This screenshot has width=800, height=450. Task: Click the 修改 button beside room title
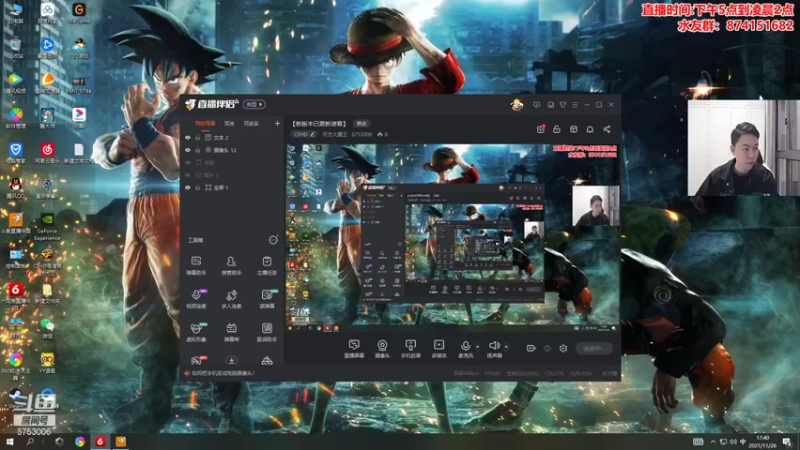tap(362, 123)
